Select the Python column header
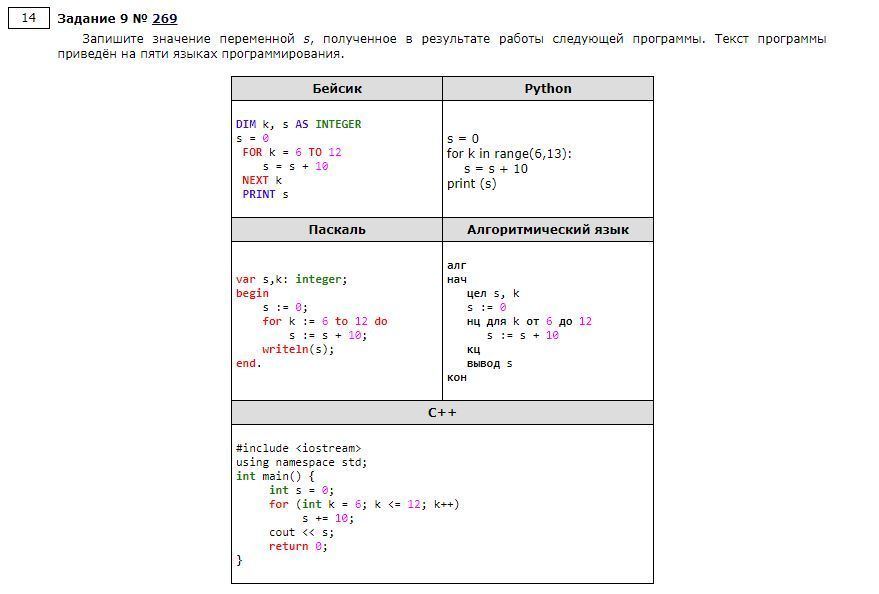Screen dimensions: 879x594 coord(548,89)
